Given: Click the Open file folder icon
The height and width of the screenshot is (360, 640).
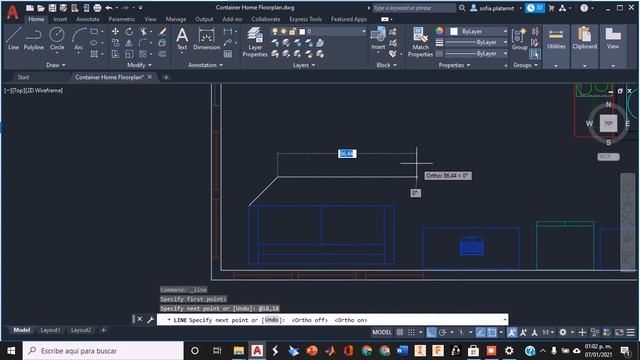Looking at the screenshot, I should click(x=41, y=8).
